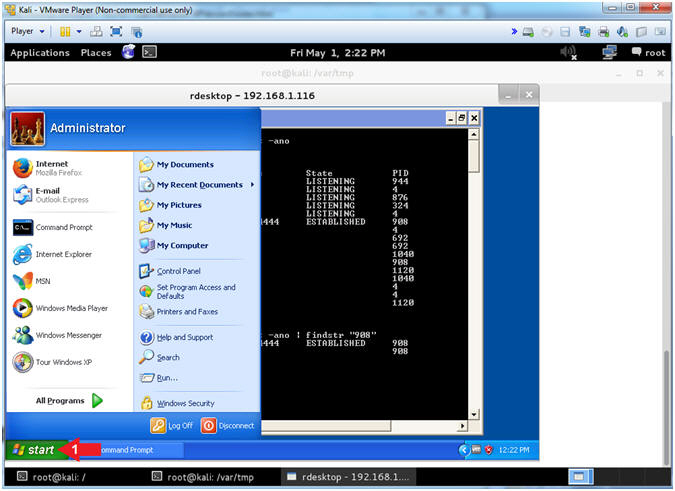Open Printers and Faxes

(178, 311)
